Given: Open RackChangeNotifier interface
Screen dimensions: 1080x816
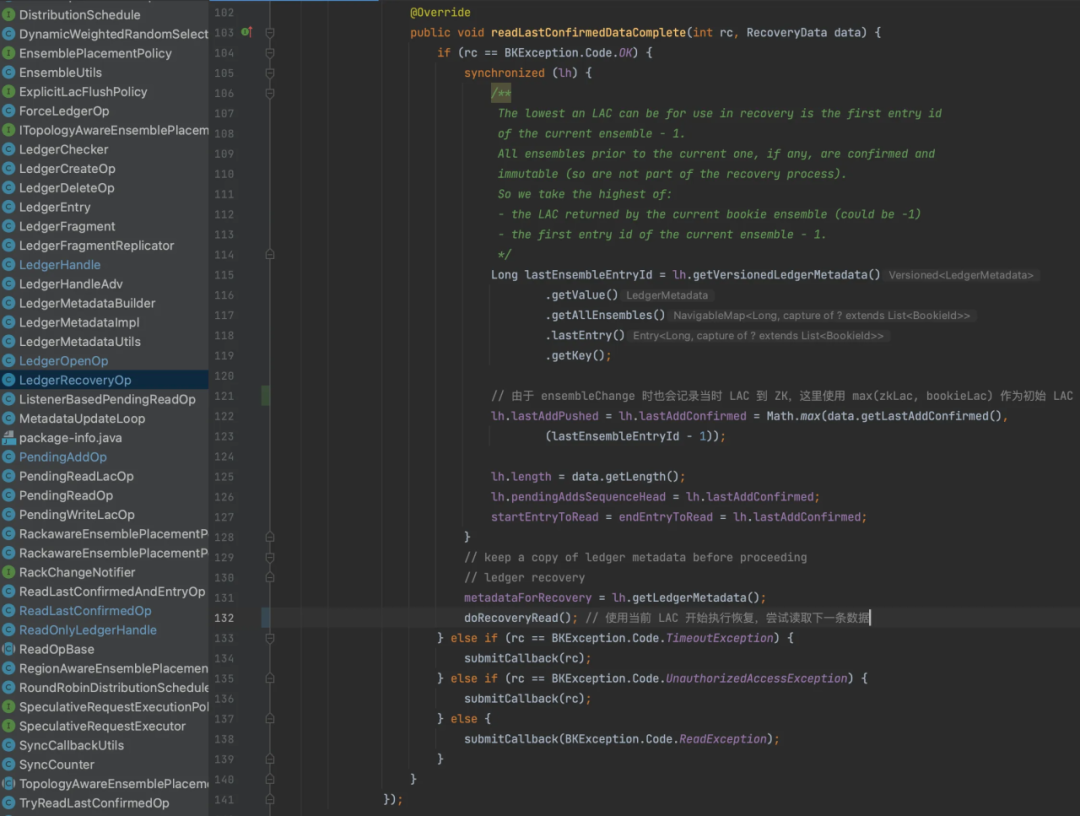Looking at the screenshot, I should click(x=76, y=572).
